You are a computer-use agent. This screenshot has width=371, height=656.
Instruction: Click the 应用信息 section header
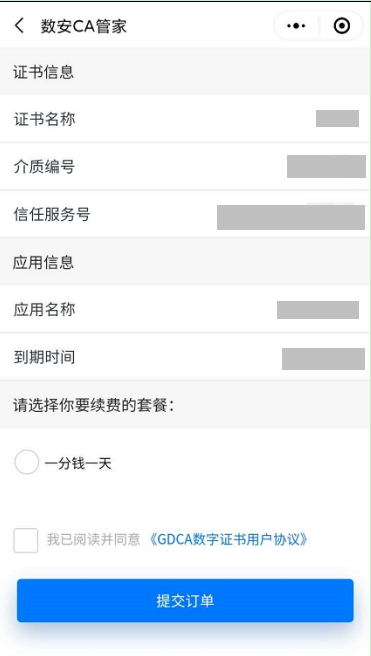pyautogui.click(x=43, y=262)
